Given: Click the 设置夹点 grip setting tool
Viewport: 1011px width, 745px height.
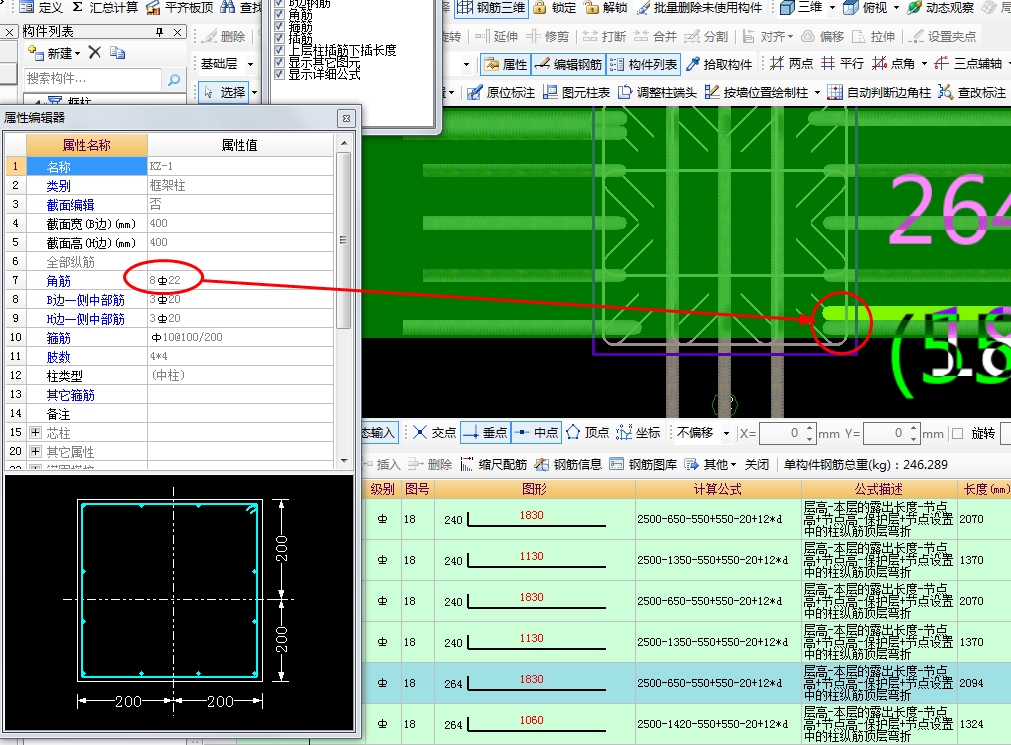Looking at the screenshot, I should click(x=942, y=36).
